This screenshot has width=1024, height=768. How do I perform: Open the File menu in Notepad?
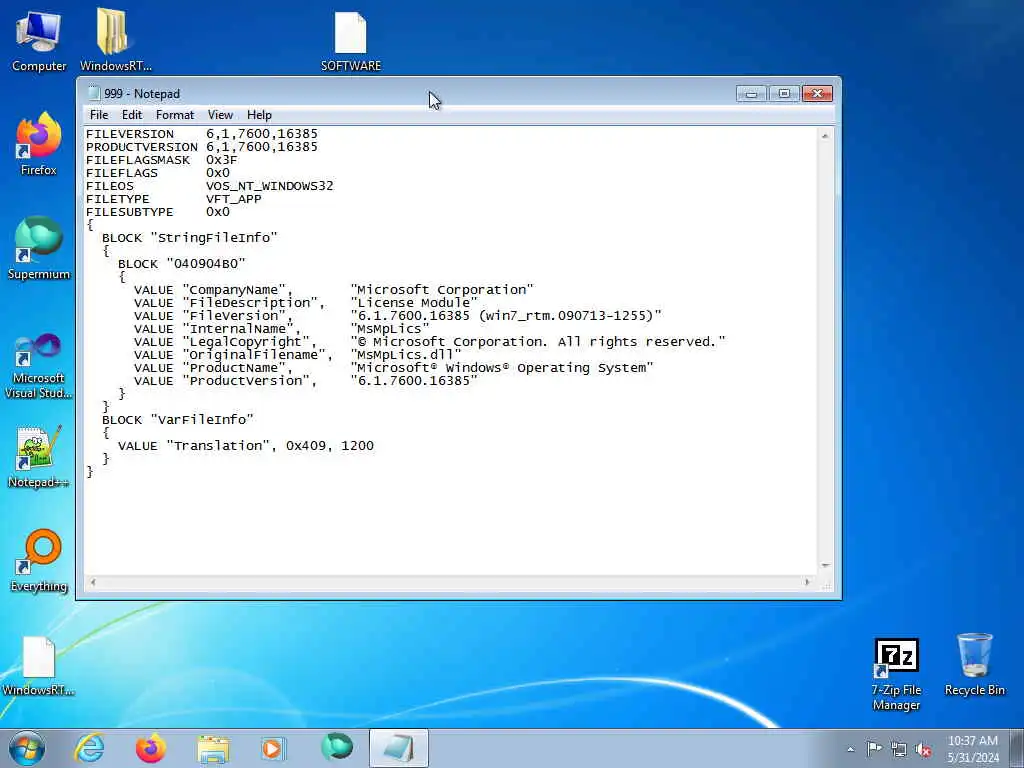click(99, 115)
